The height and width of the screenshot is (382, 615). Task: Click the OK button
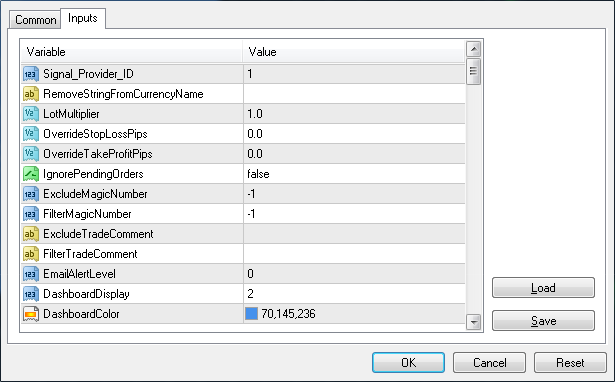pyautogui.click(x=408, y=362)
